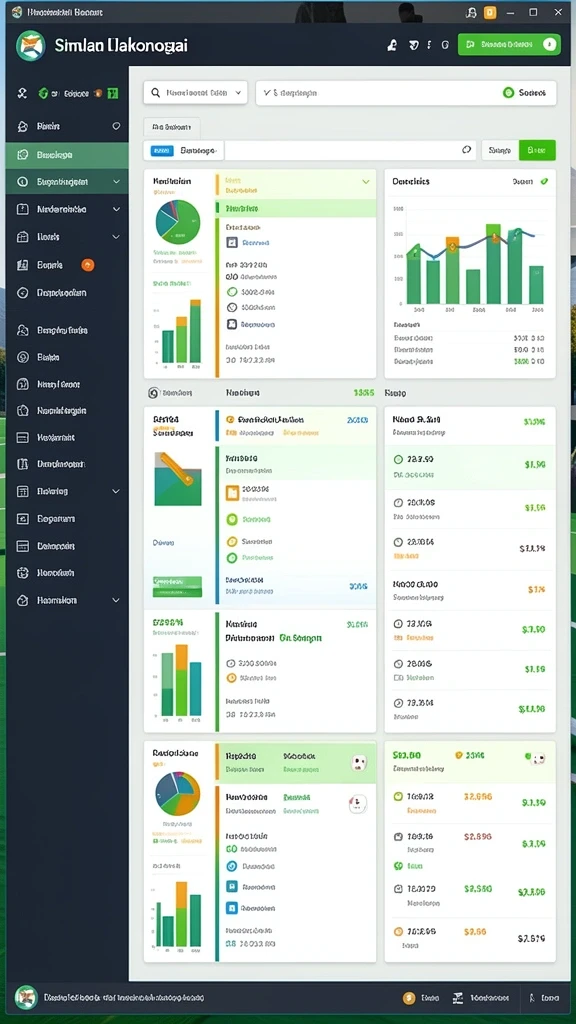The image size is (576, 1024).
Task: Select the highlighted green sidebar menu item
Action: [67, 155]
